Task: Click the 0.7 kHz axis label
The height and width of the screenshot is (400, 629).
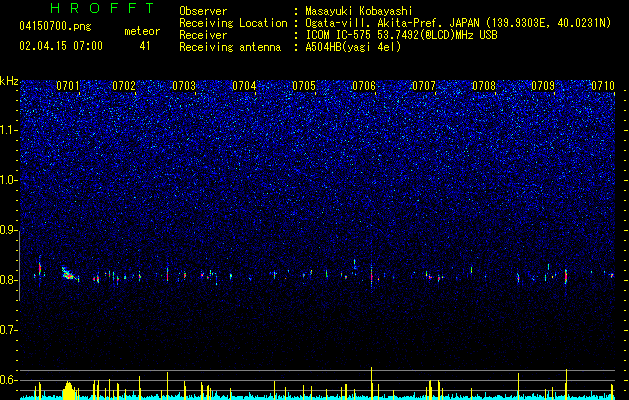Action: (9, 330)
